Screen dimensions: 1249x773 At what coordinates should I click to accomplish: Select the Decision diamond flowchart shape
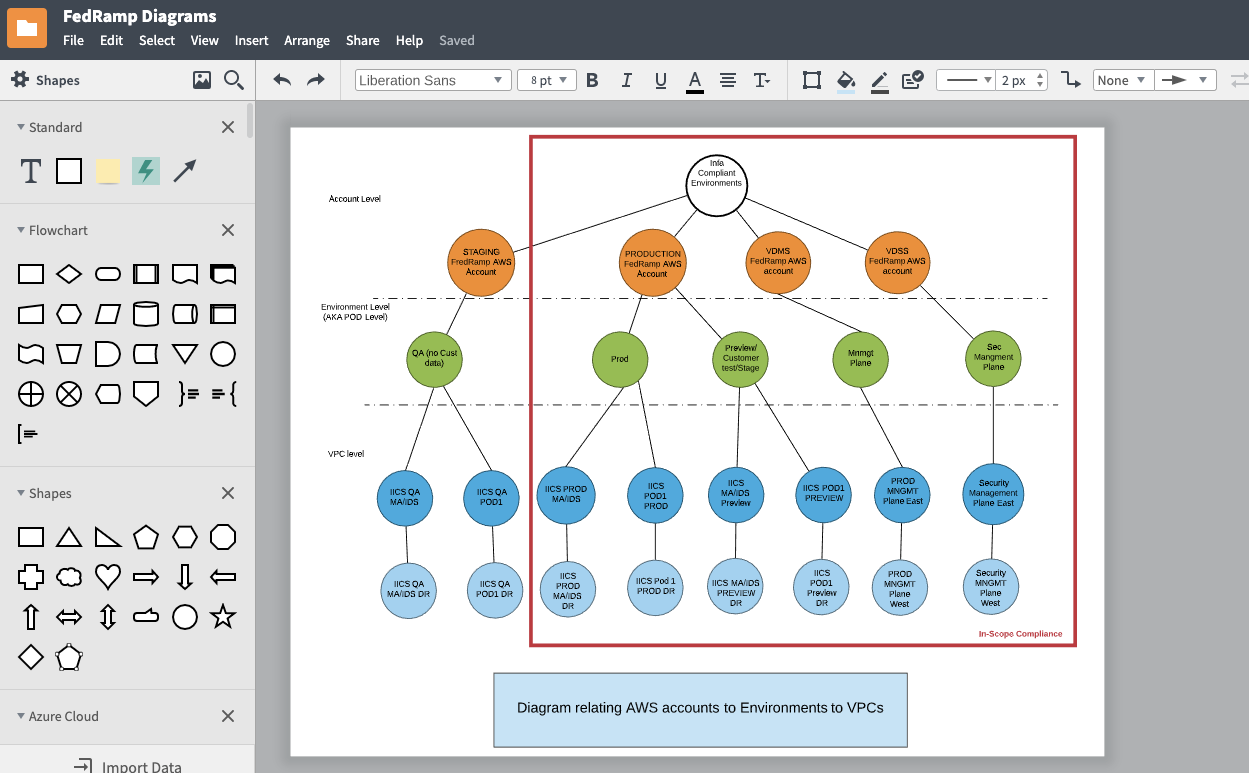(x=69, y=274)
